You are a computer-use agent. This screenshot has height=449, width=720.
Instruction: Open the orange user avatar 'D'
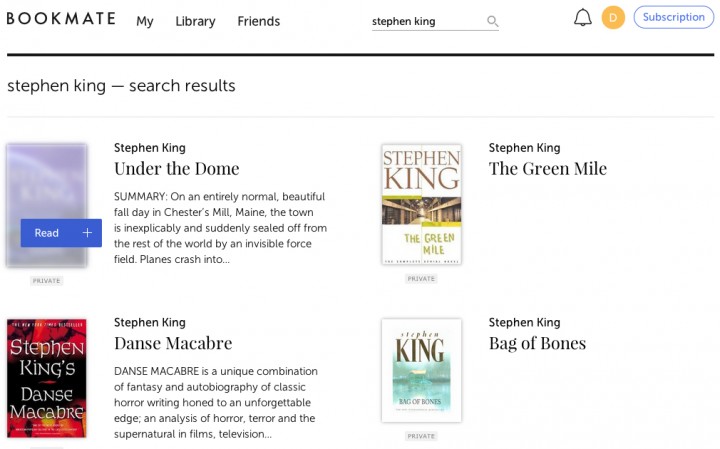613,17
